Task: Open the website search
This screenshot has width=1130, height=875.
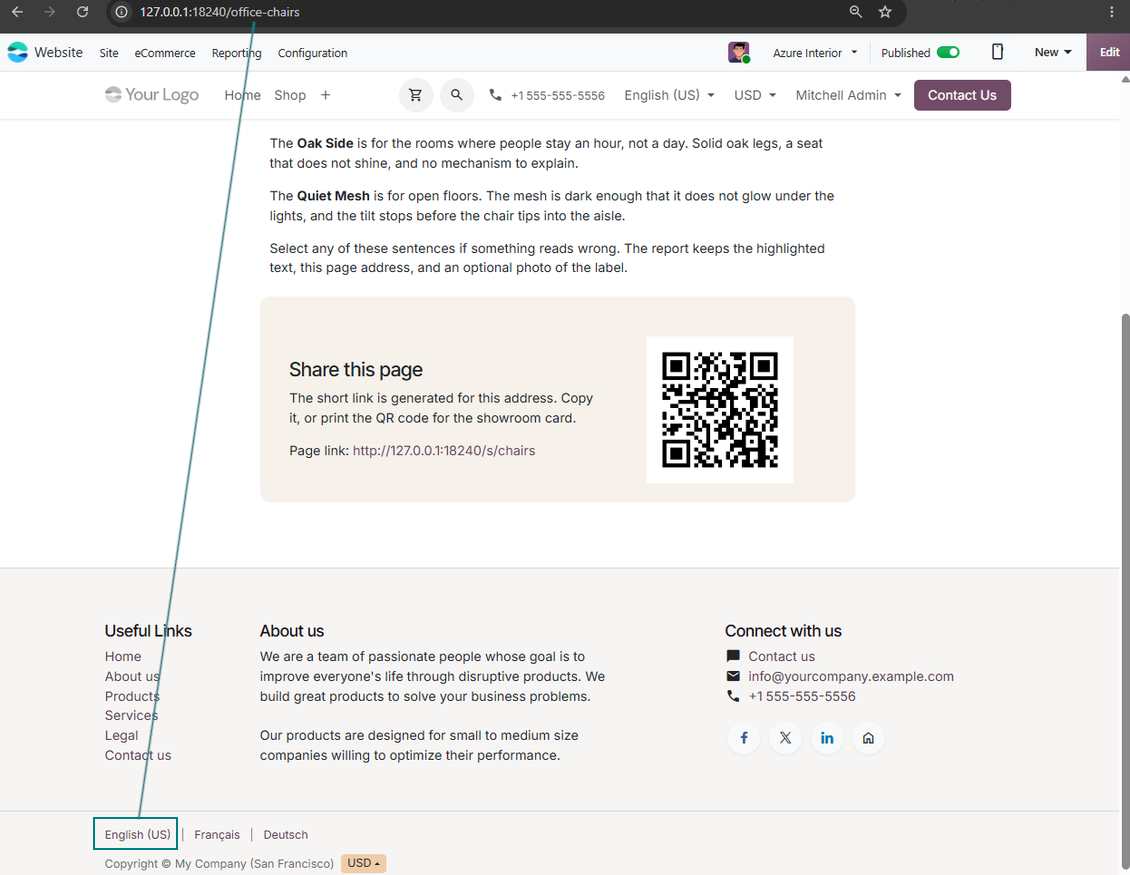Action: [457, 95]
